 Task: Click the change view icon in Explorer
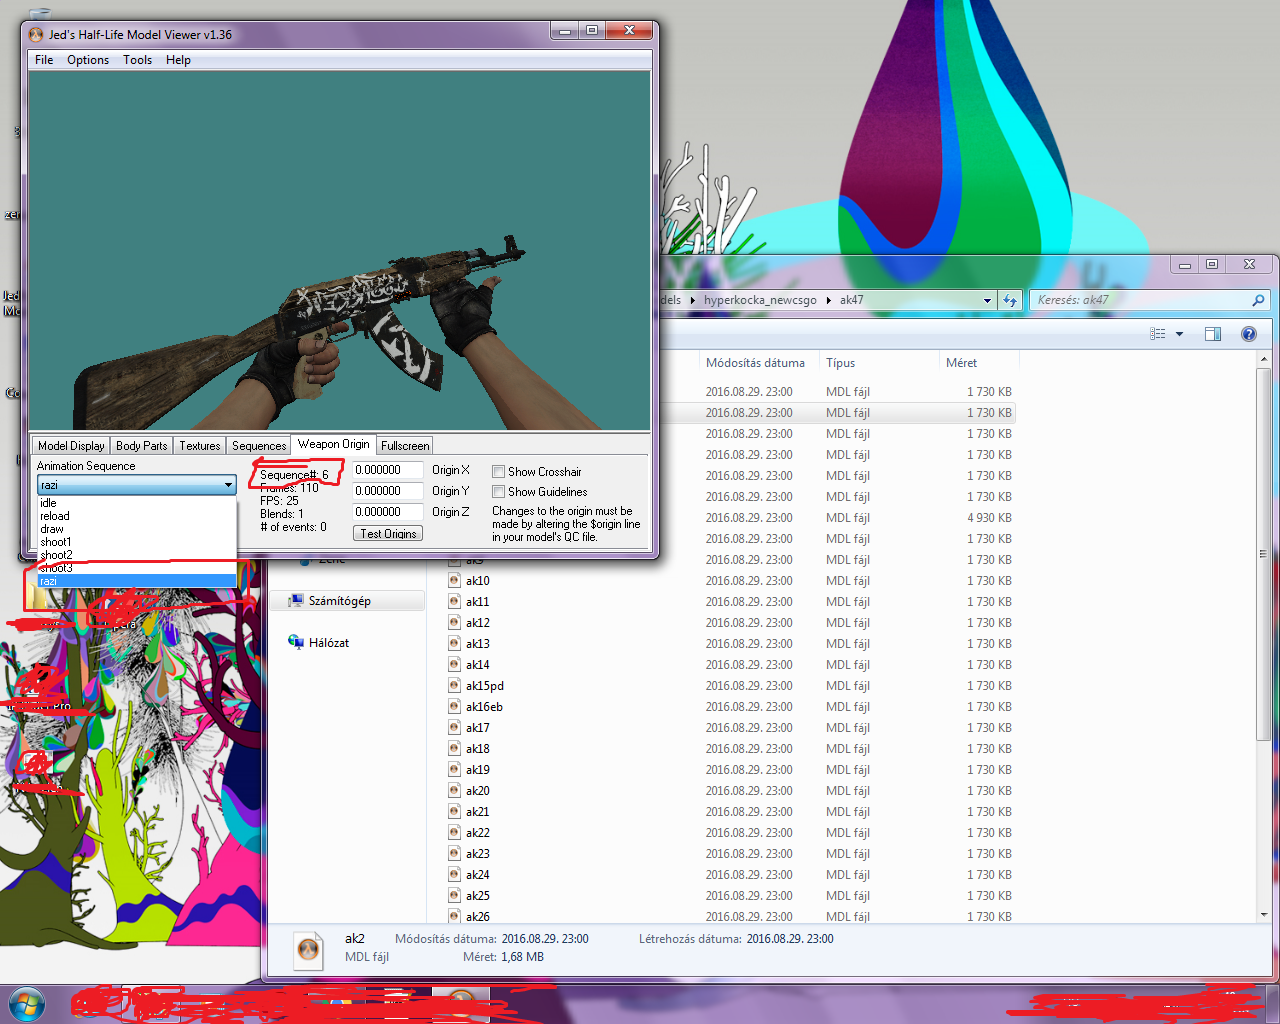point(1158,334)
